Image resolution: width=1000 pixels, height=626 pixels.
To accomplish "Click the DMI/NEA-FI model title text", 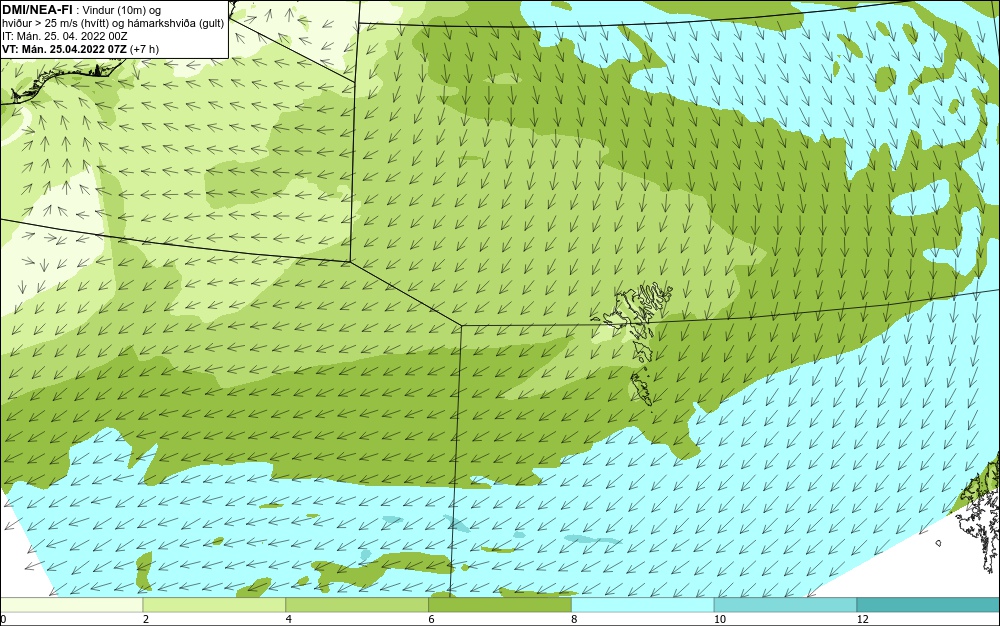I will [x=37, y=10].
